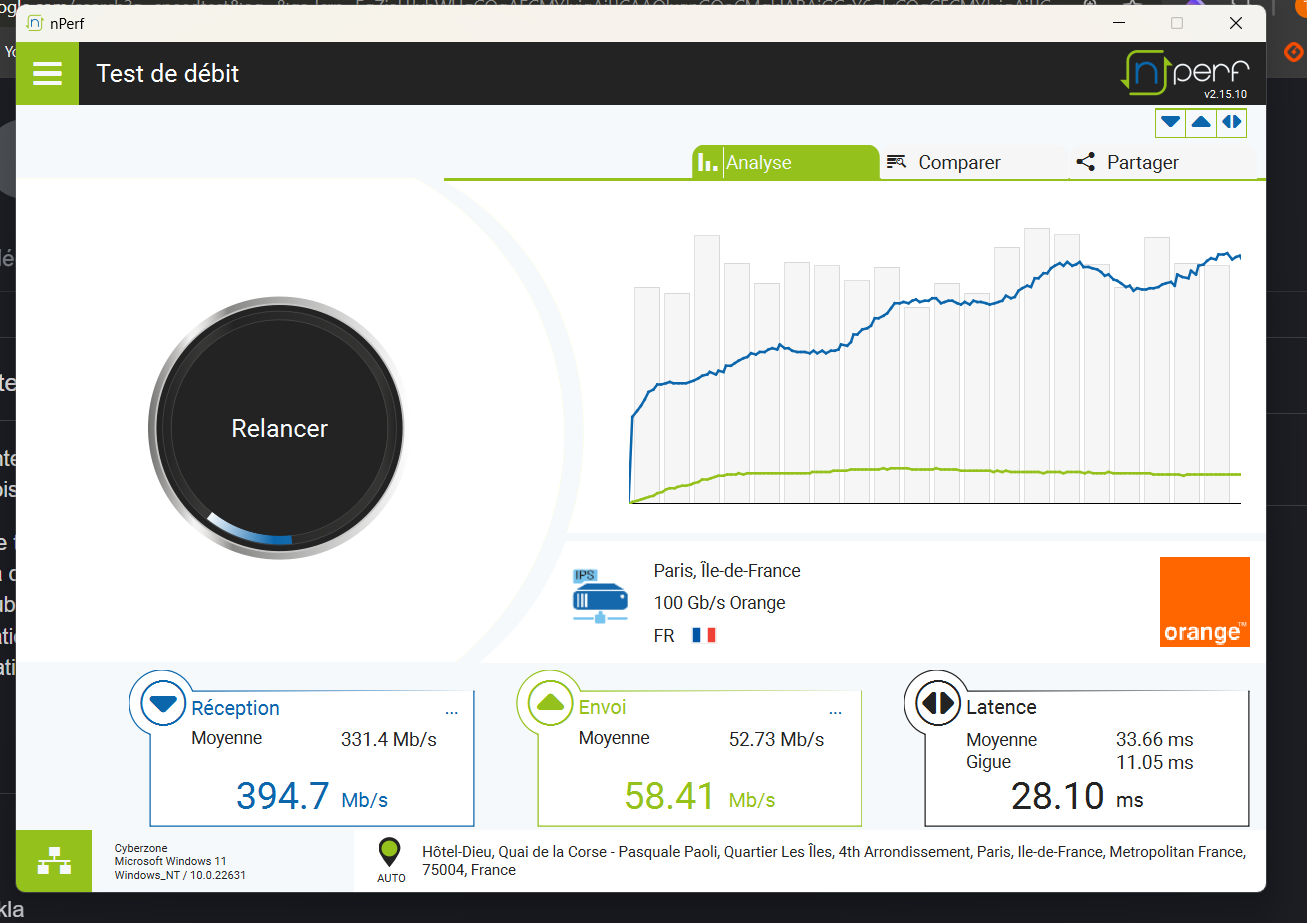
Task: Click the IPS server icon
Action: tap(600, 595)
